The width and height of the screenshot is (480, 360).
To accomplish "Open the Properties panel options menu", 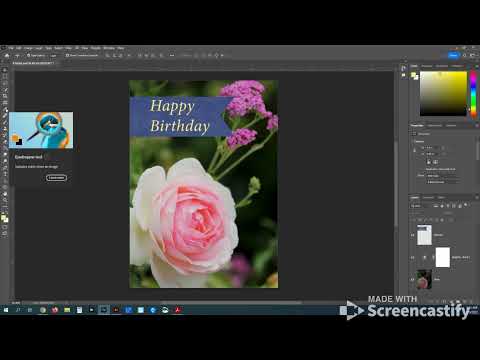I will [476, 126].
